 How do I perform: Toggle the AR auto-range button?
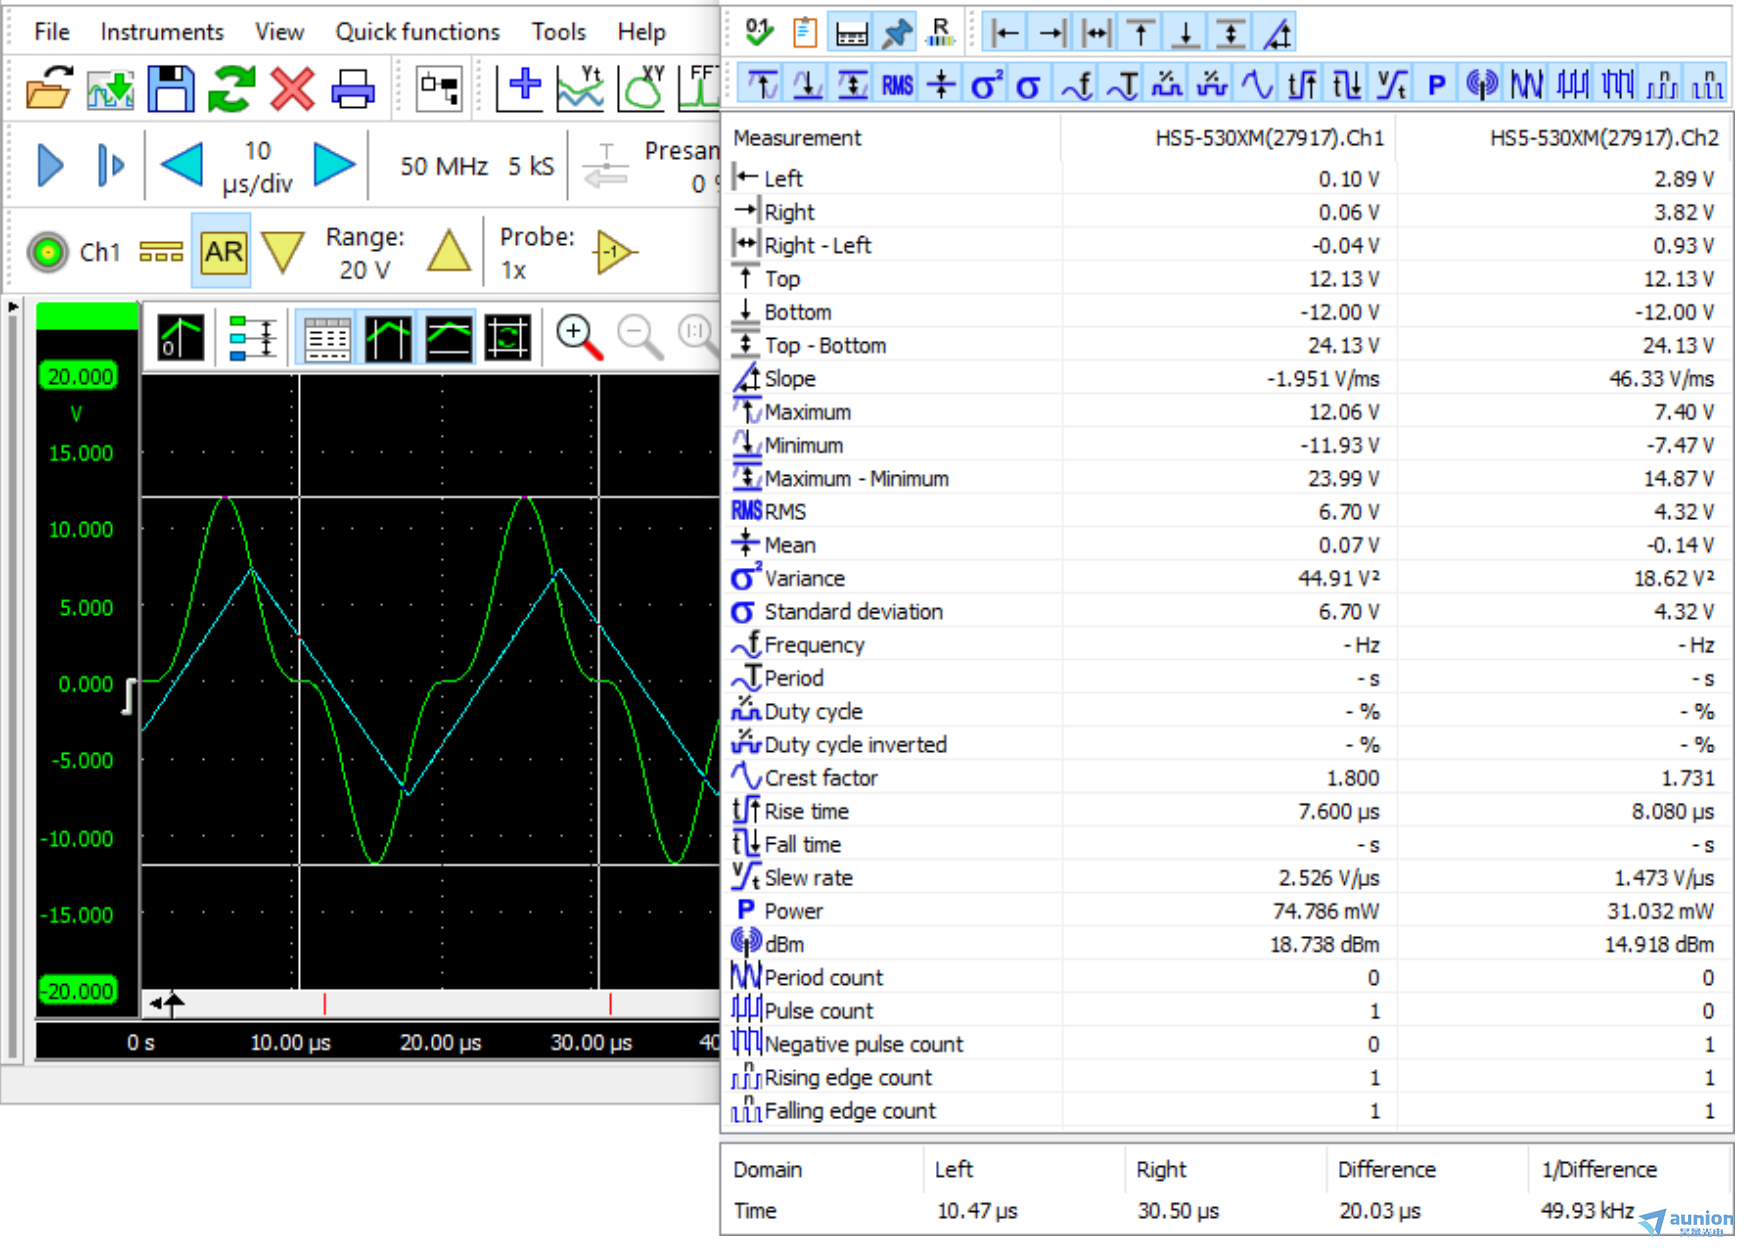[x=222, y=252]
